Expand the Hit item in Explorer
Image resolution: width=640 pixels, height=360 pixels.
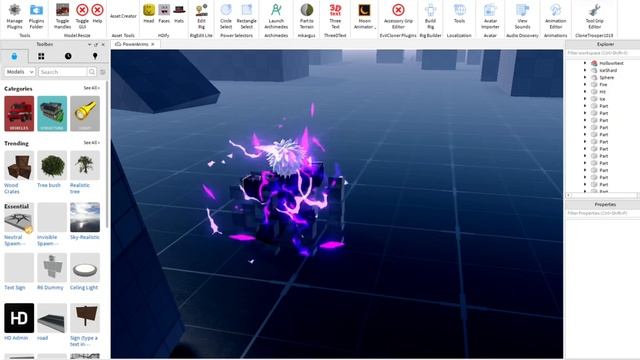[585, 92]
